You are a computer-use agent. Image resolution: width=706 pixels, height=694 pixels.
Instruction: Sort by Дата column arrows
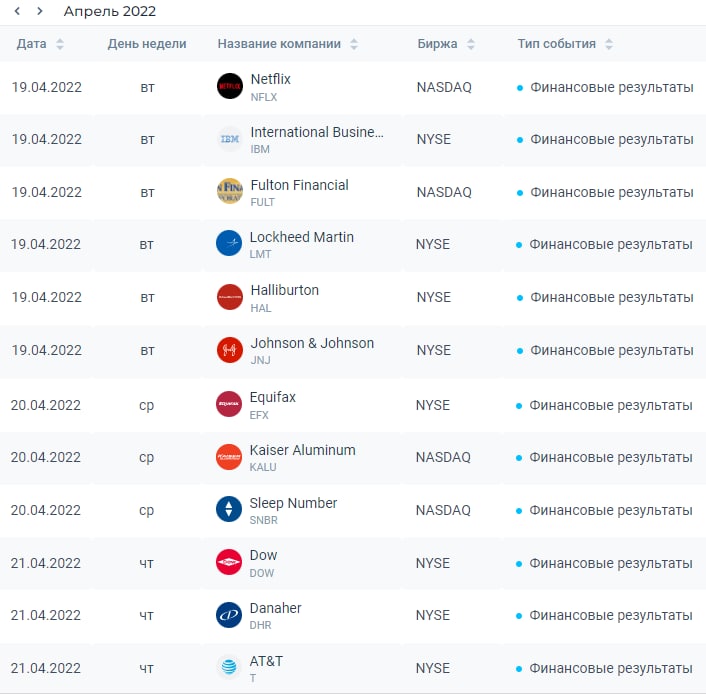[59, 44]
